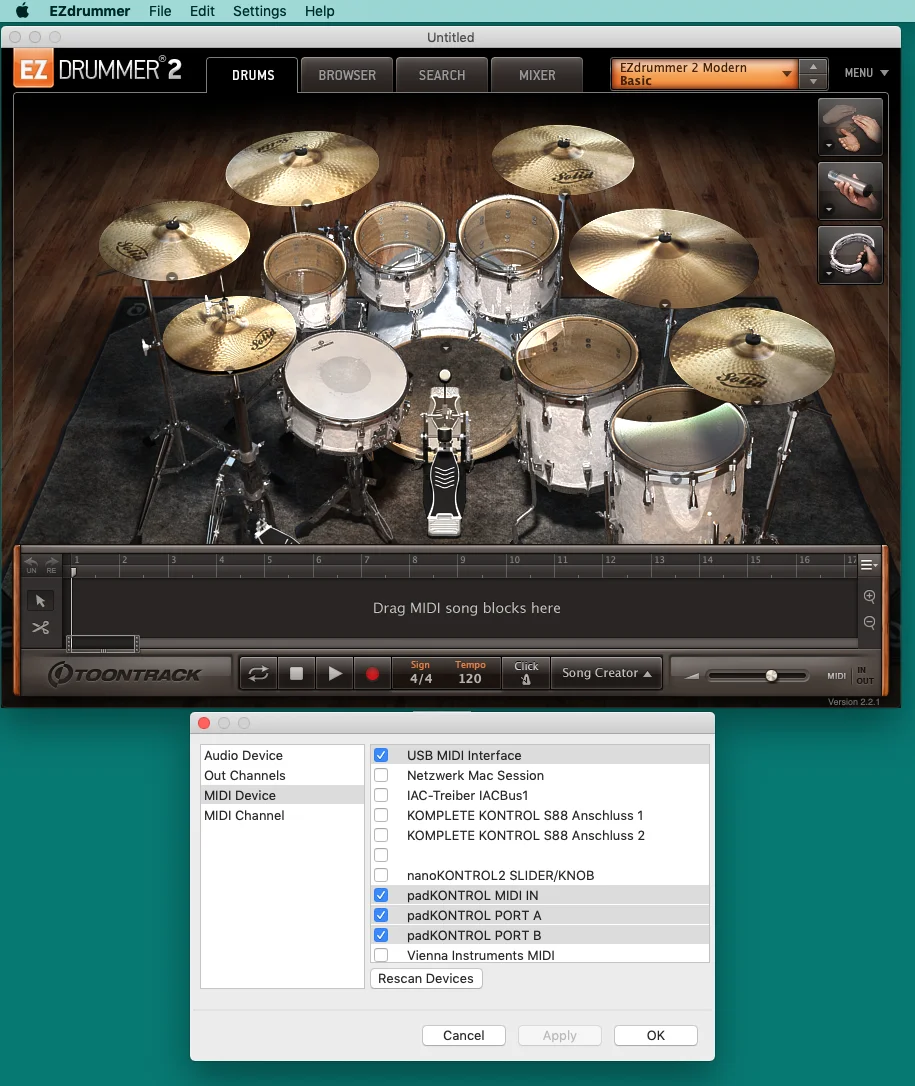Confirm the dialog with OK
Image resolution: width=915 pixels, height=1086 pixels.
click(655, 1035)
